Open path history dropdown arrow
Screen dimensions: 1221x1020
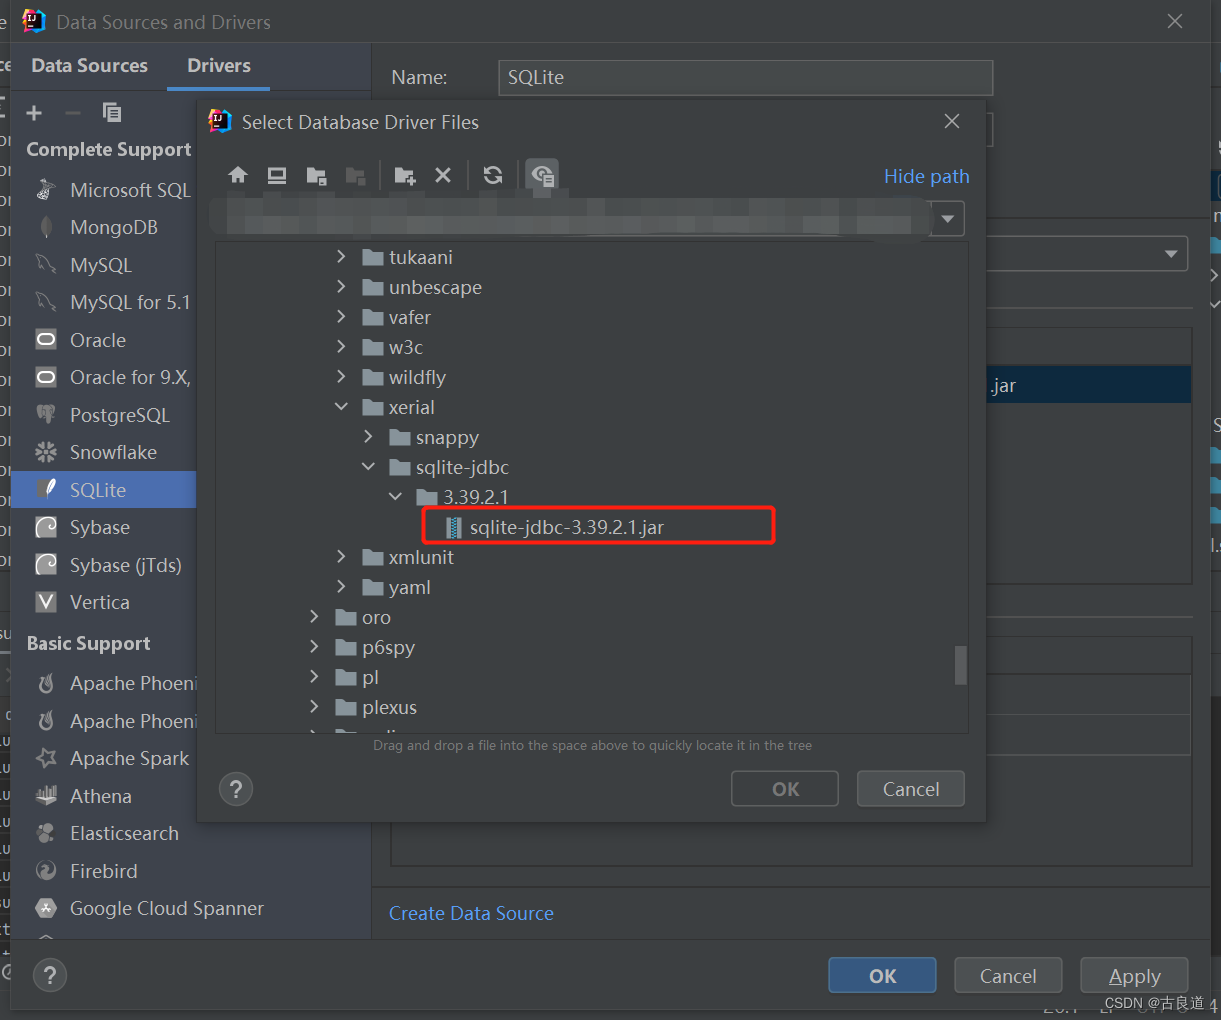point(947,218)
